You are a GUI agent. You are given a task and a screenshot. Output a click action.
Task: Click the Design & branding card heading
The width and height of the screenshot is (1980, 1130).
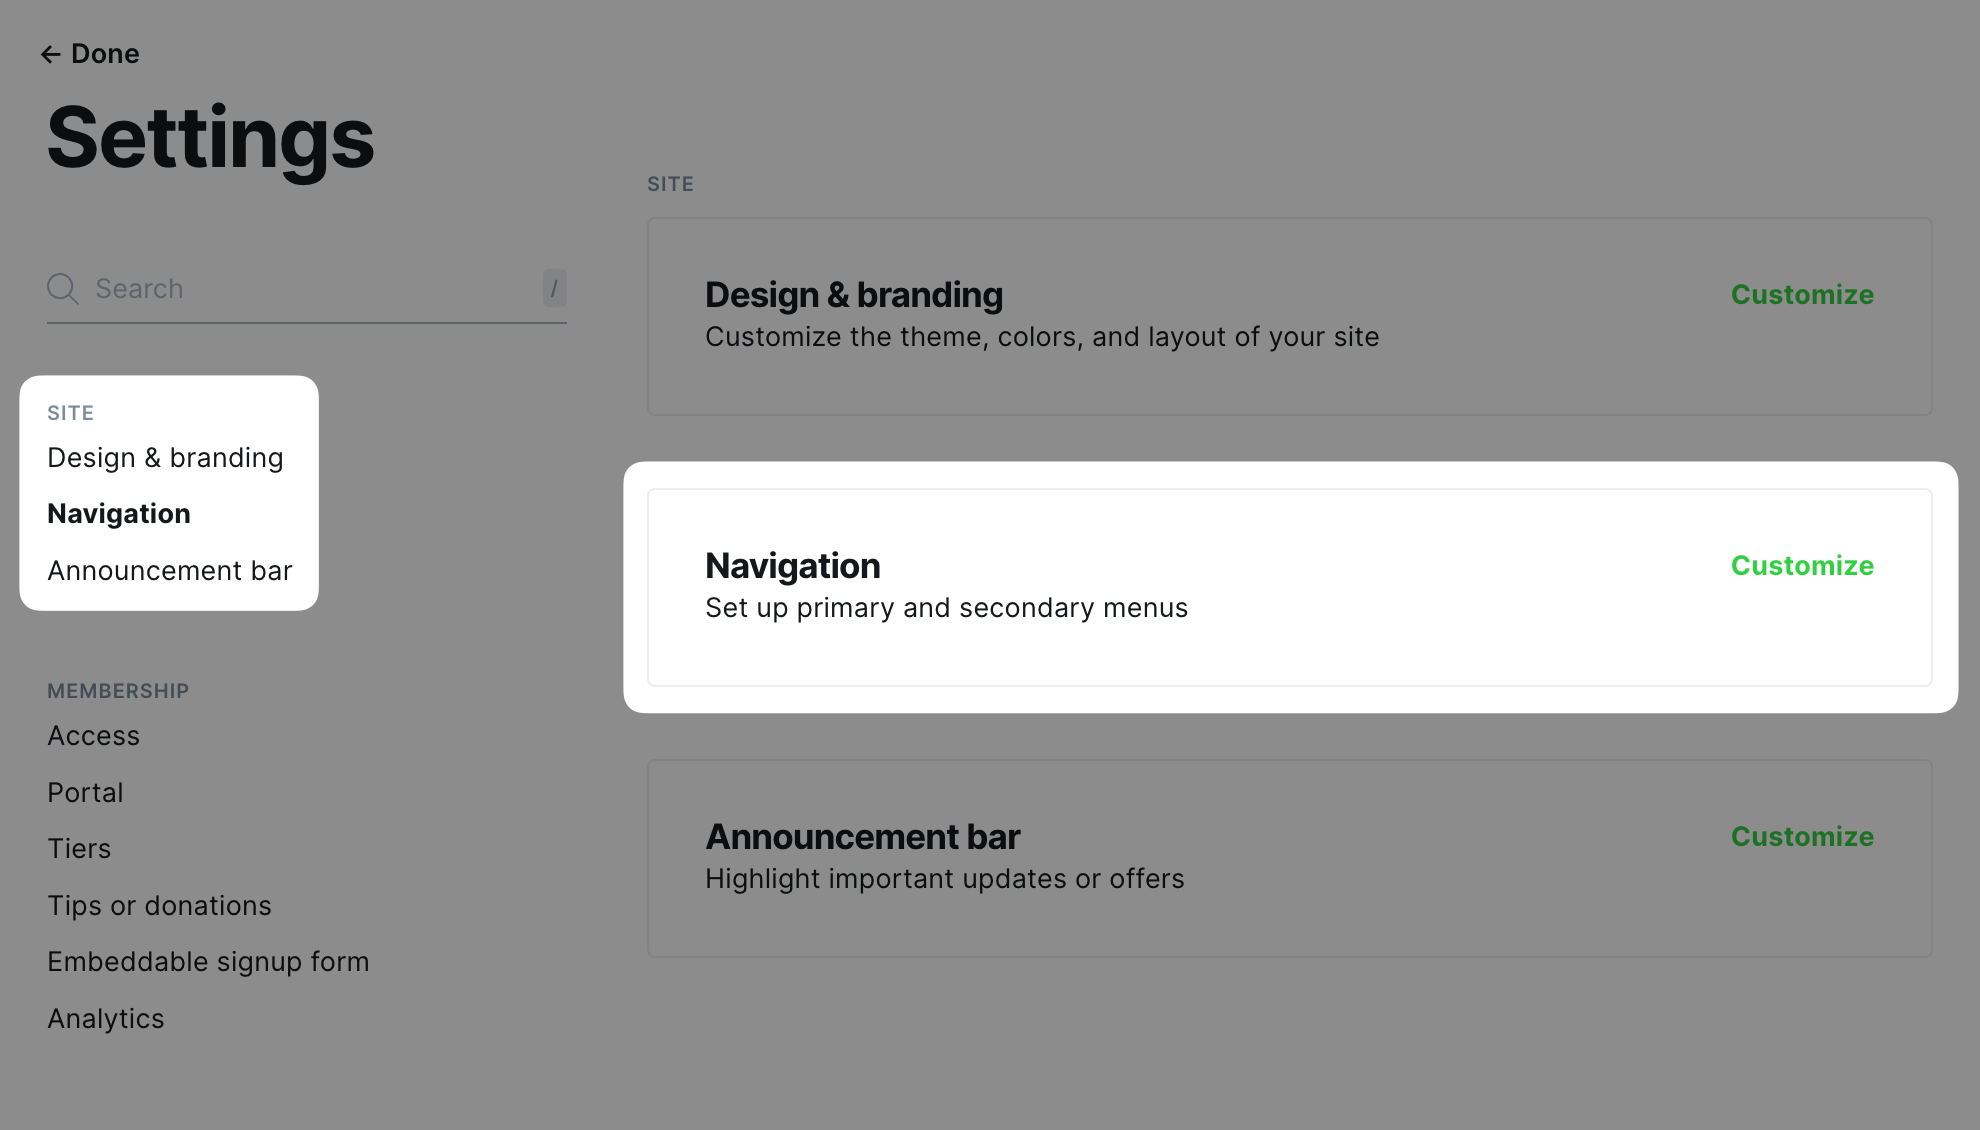point(853,294)
